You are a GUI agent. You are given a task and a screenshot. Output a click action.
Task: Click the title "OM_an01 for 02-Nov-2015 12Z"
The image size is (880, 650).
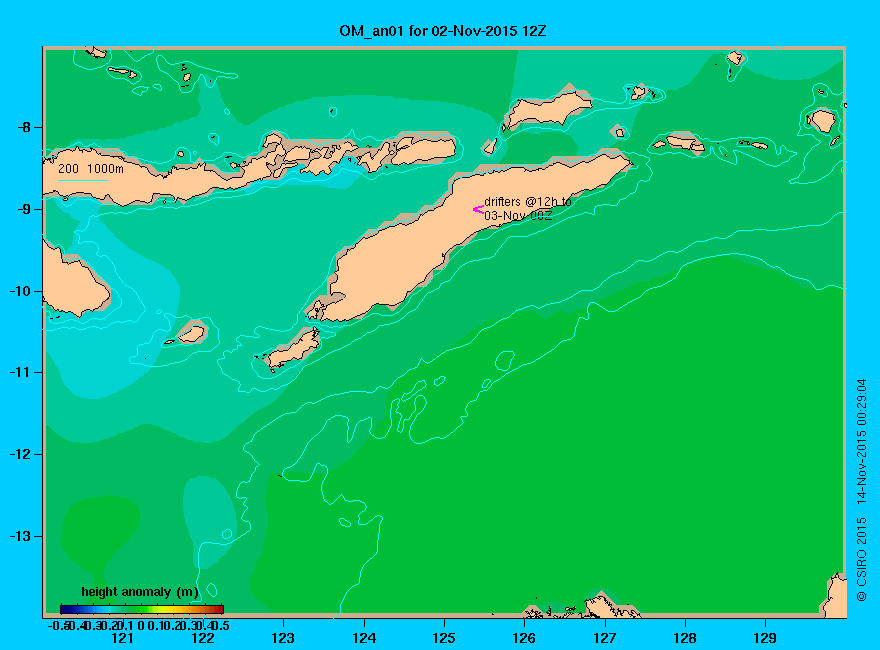coord(442,31)
